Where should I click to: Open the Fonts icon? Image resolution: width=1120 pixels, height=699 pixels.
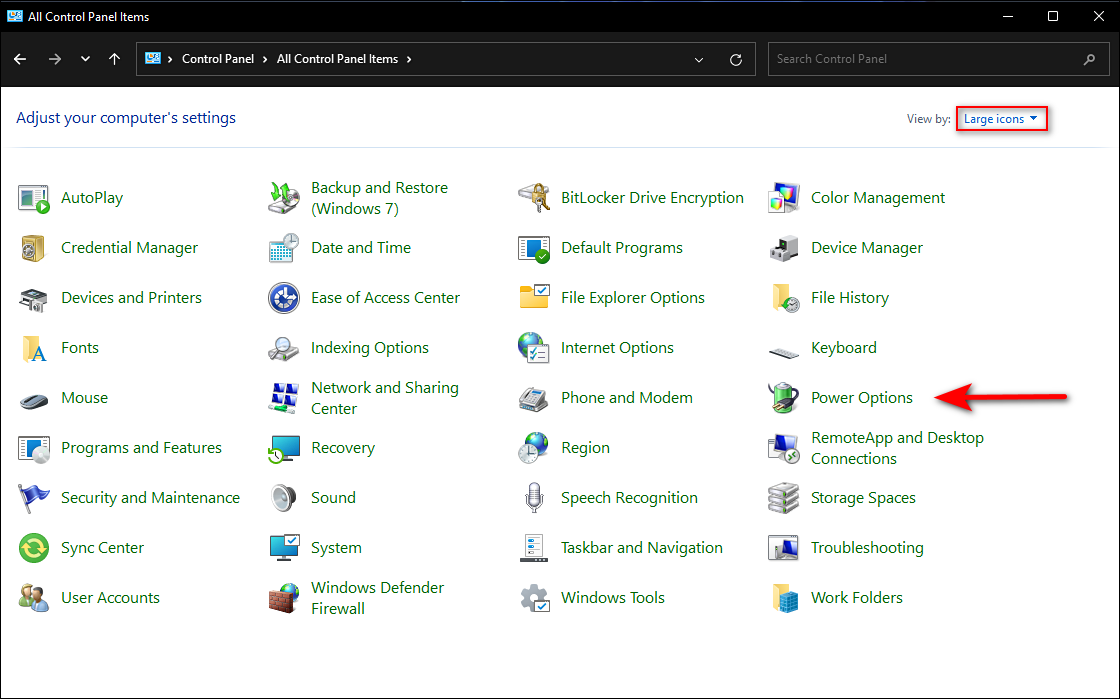click(x=34, y=348)
